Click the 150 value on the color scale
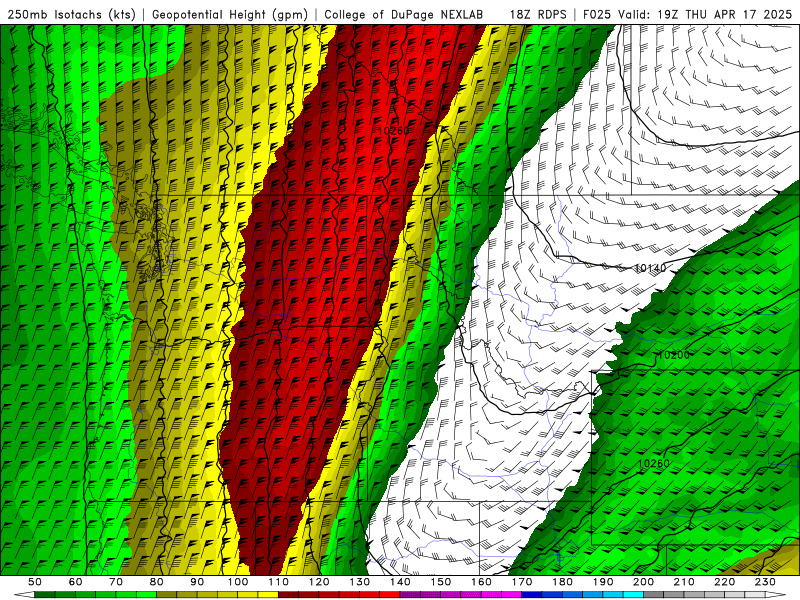Image resolution: width=800 pixels, height=600 pixels. [441, 582]
